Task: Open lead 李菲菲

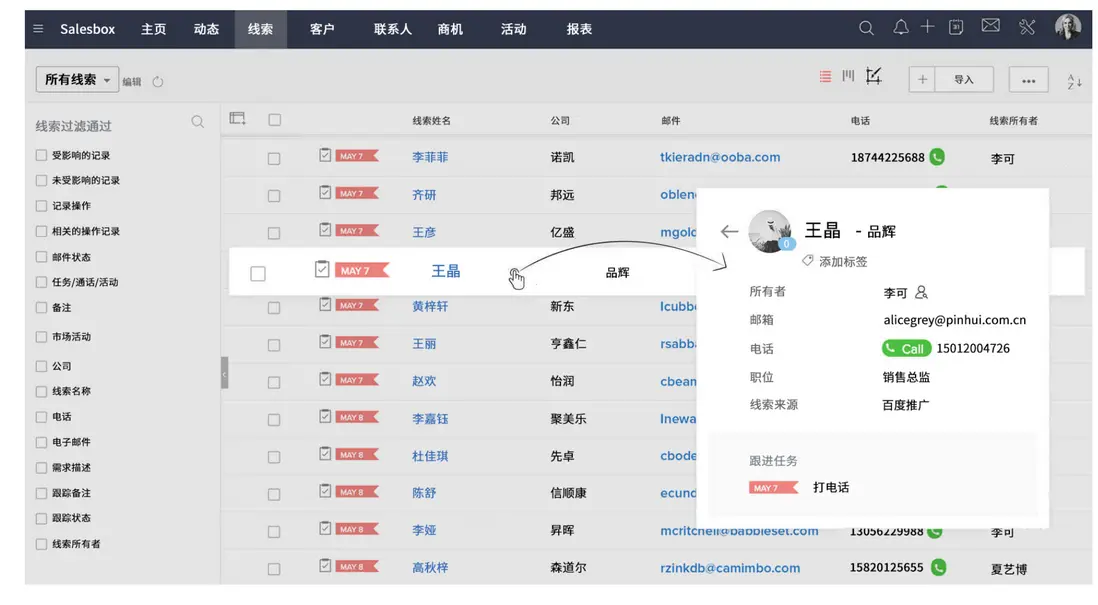Action: 430,157
